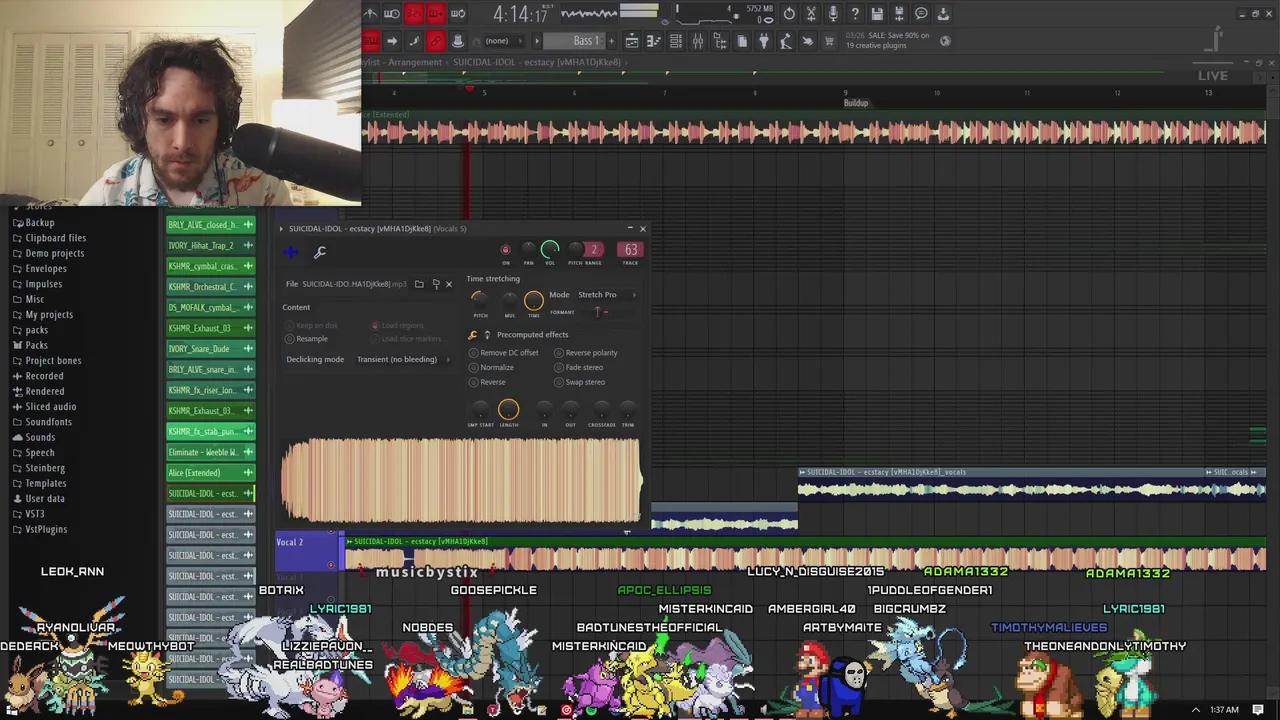This screenshot has width=1280, height=720.
Task: Click the VOL knob in sampler
Action: click(550, 249)
